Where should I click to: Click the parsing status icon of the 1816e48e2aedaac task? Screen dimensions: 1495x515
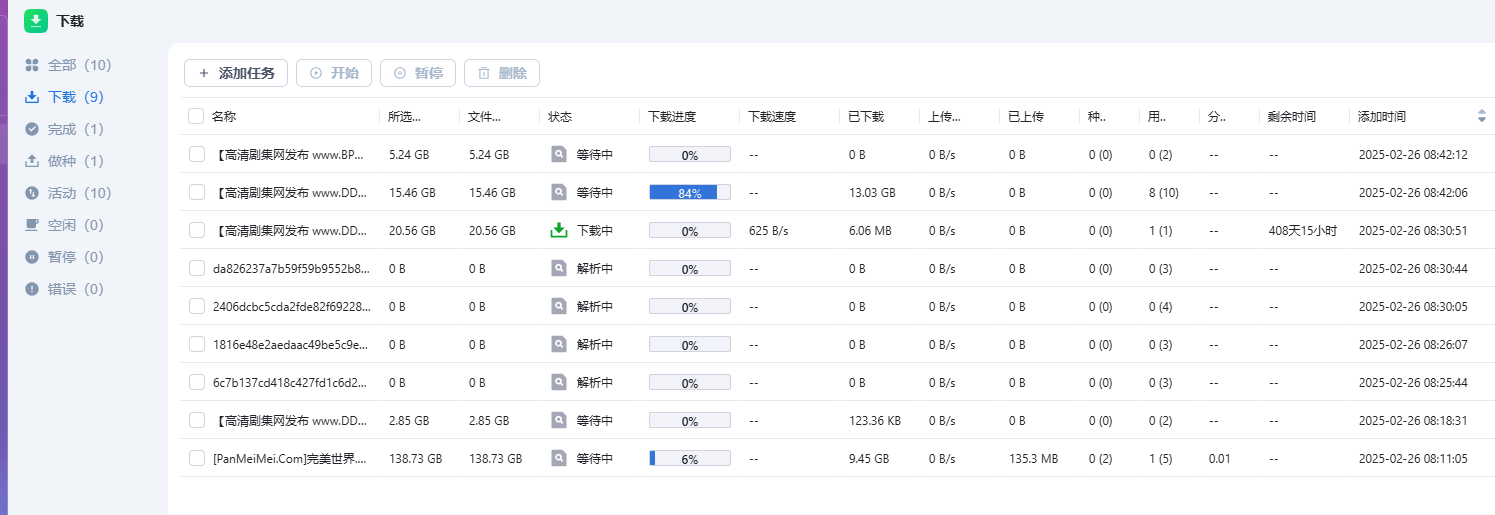(x=559, y=344)
